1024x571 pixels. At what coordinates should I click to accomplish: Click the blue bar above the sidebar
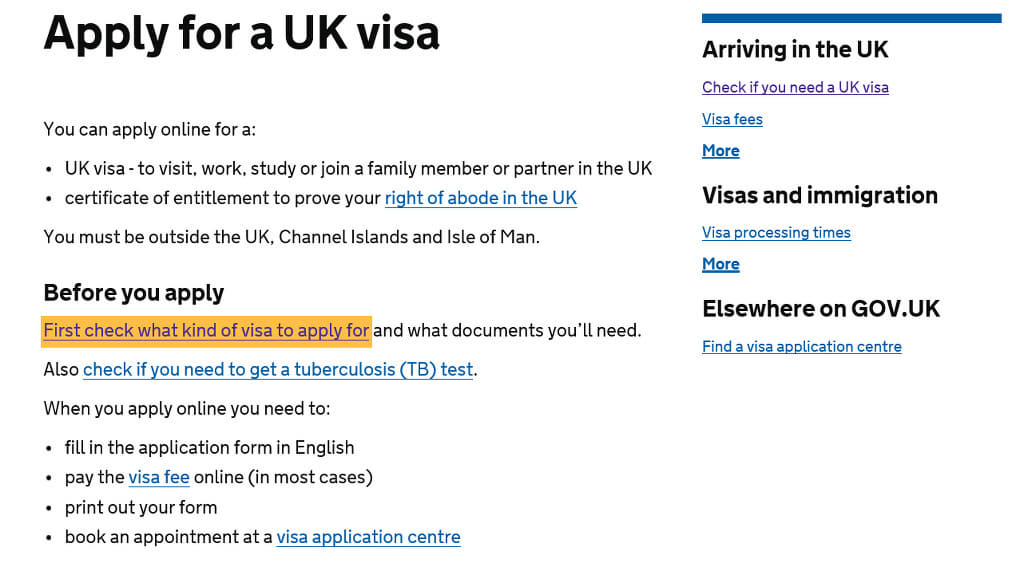(x=852, y=18)
